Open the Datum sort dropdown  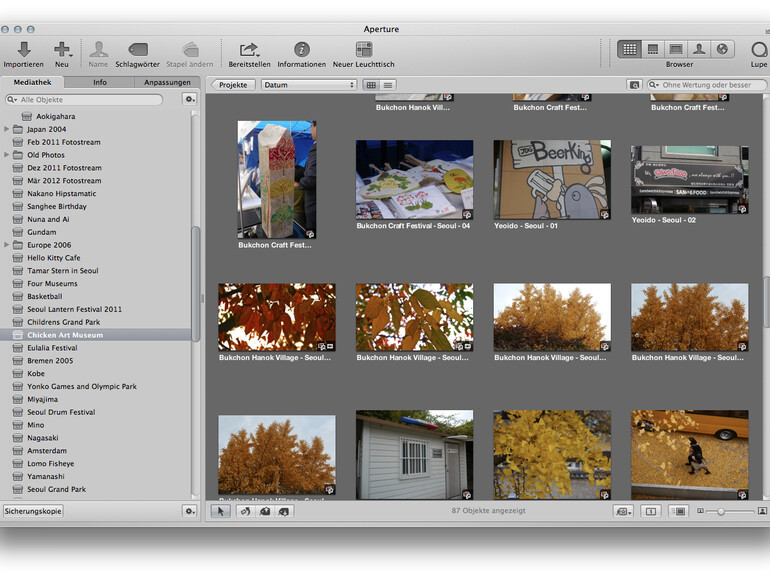click(308, 85)
